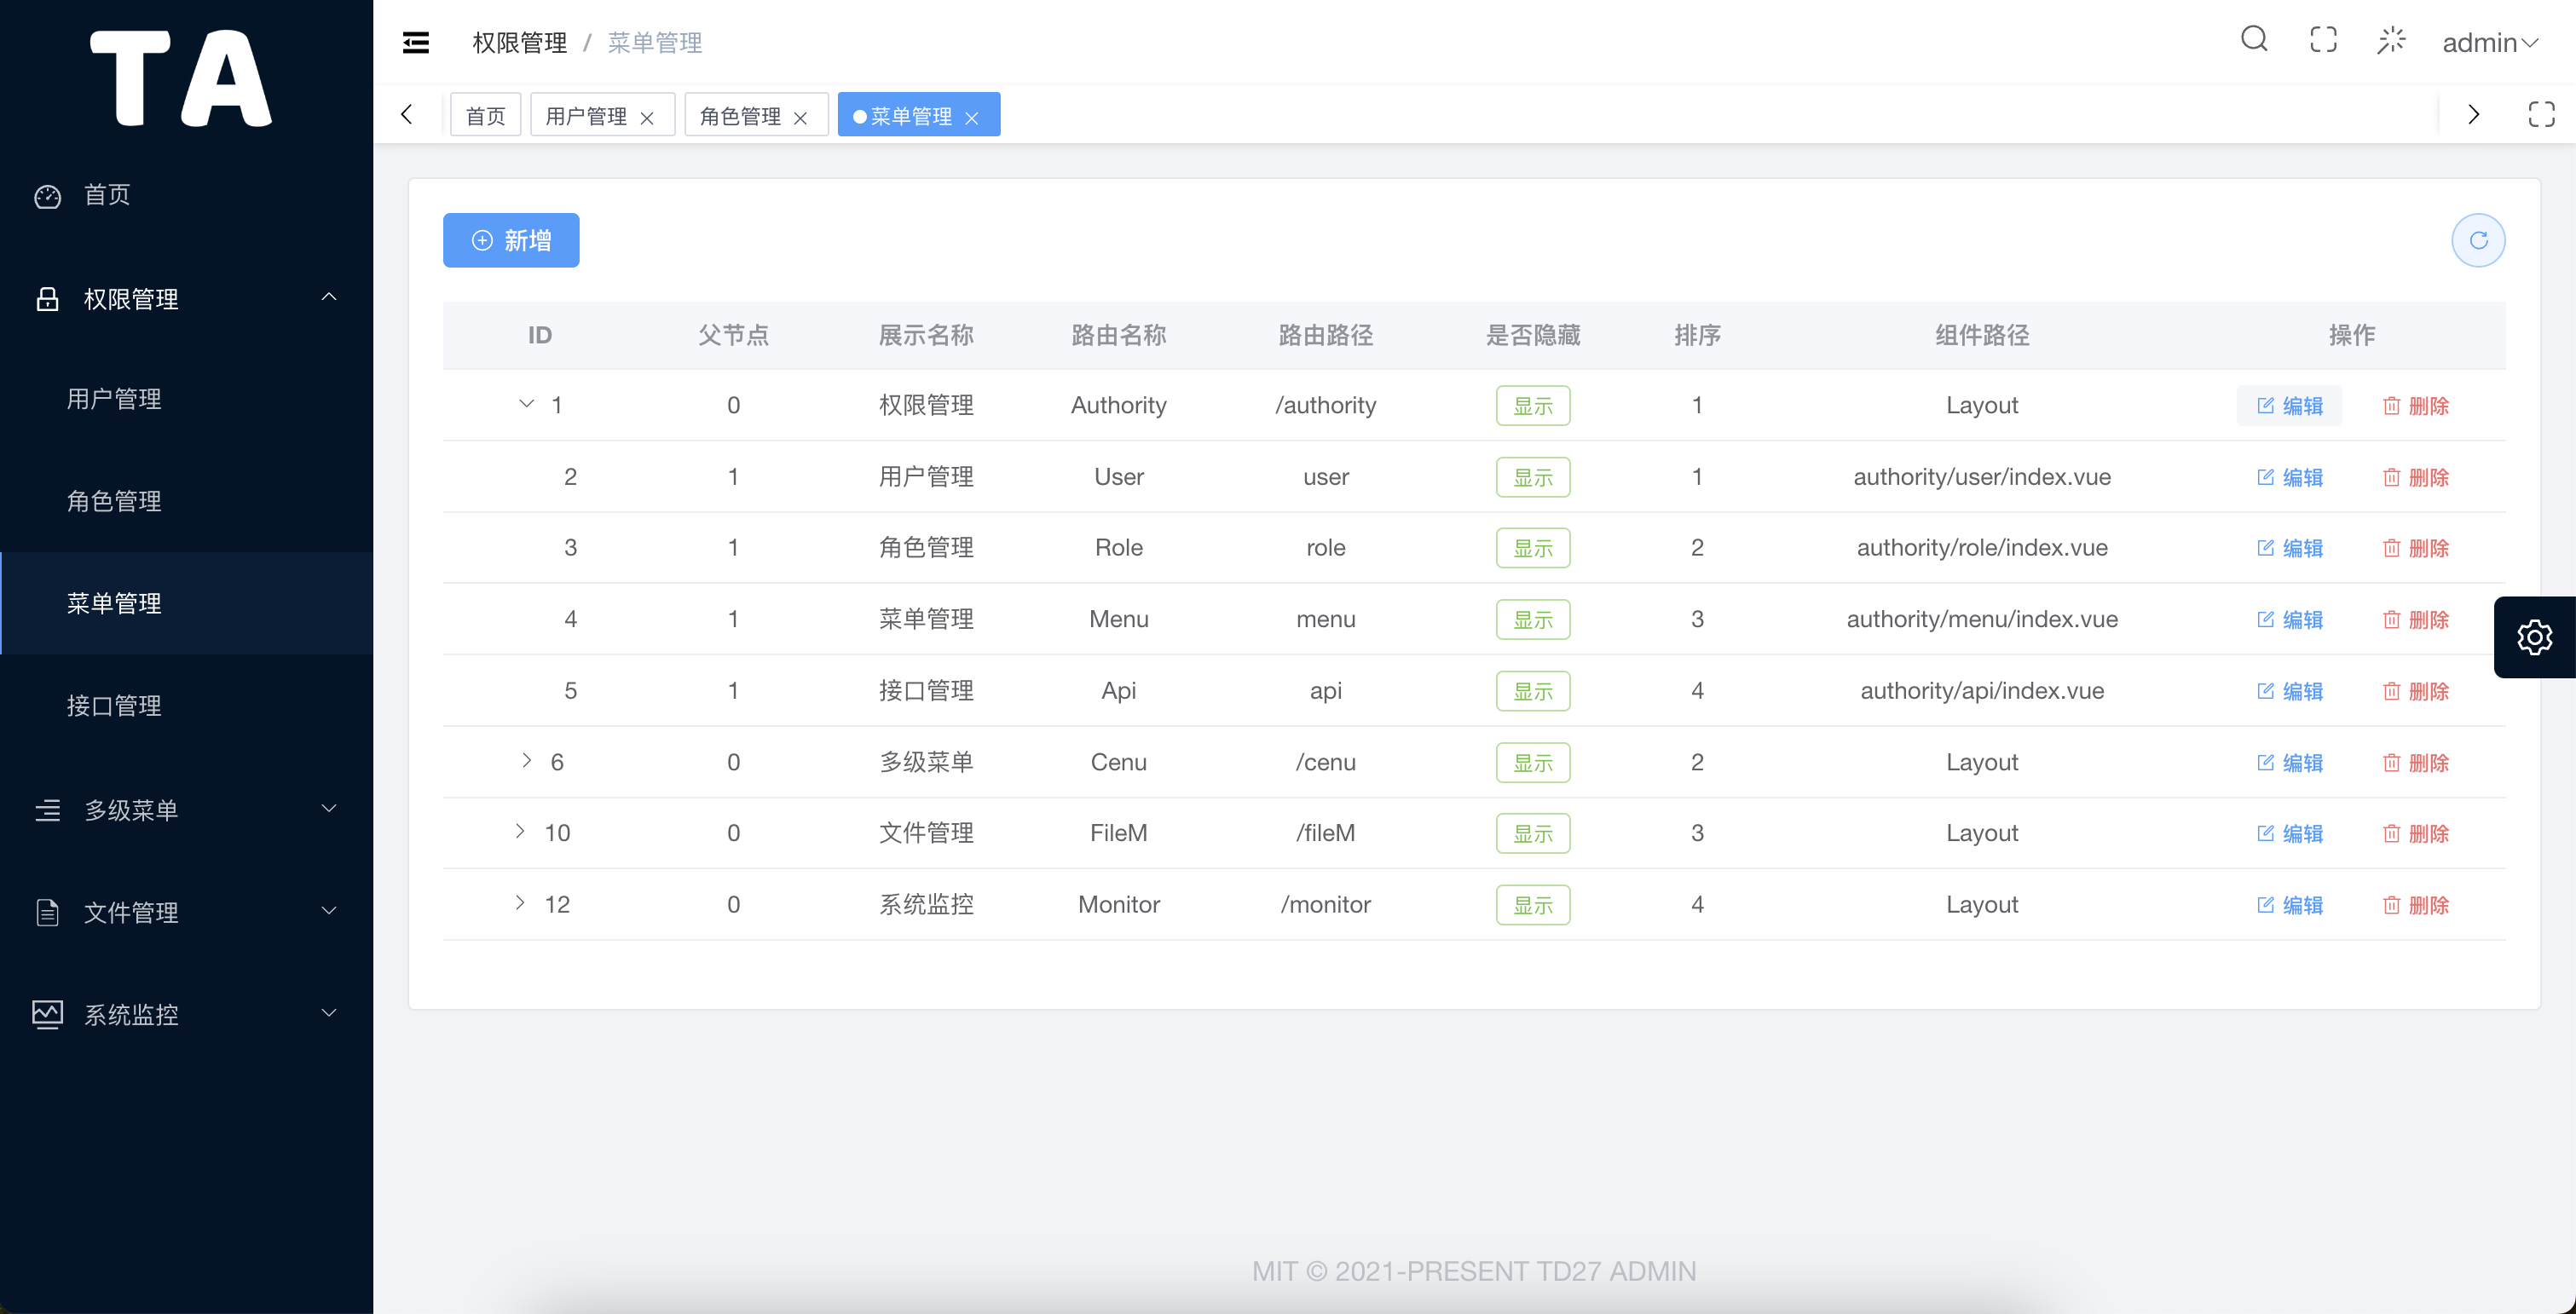2576x1314 pixels.
Task: Close the 角色管理 tab
Action: tap(800, 118)
